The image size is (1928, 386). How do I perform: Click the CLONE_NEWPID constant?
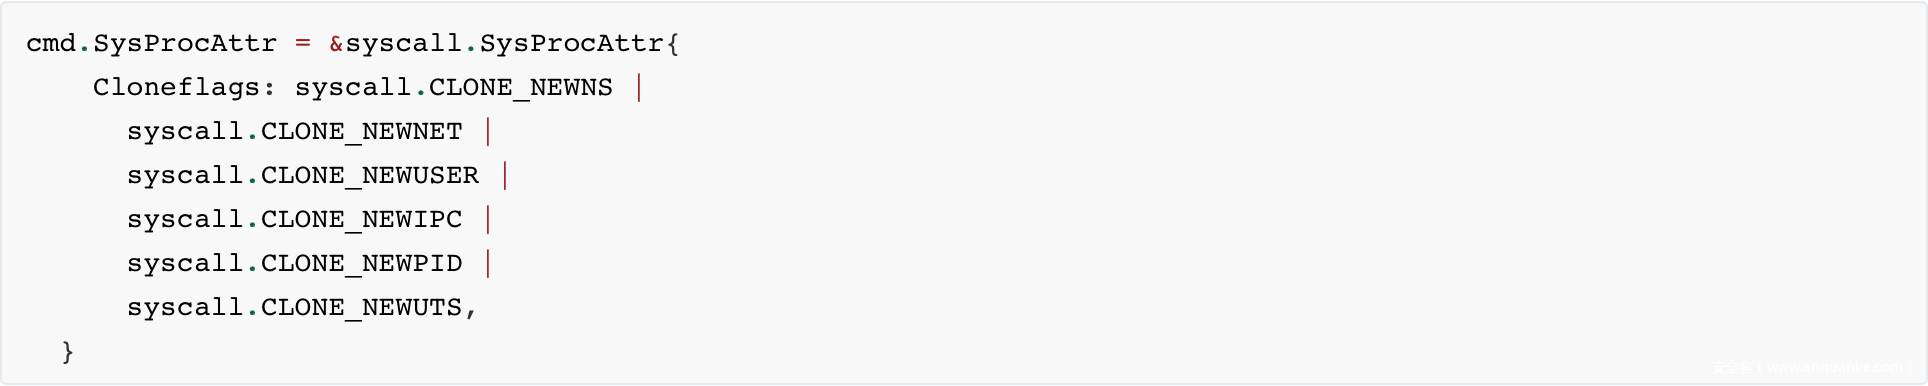(x=362, y=264)
